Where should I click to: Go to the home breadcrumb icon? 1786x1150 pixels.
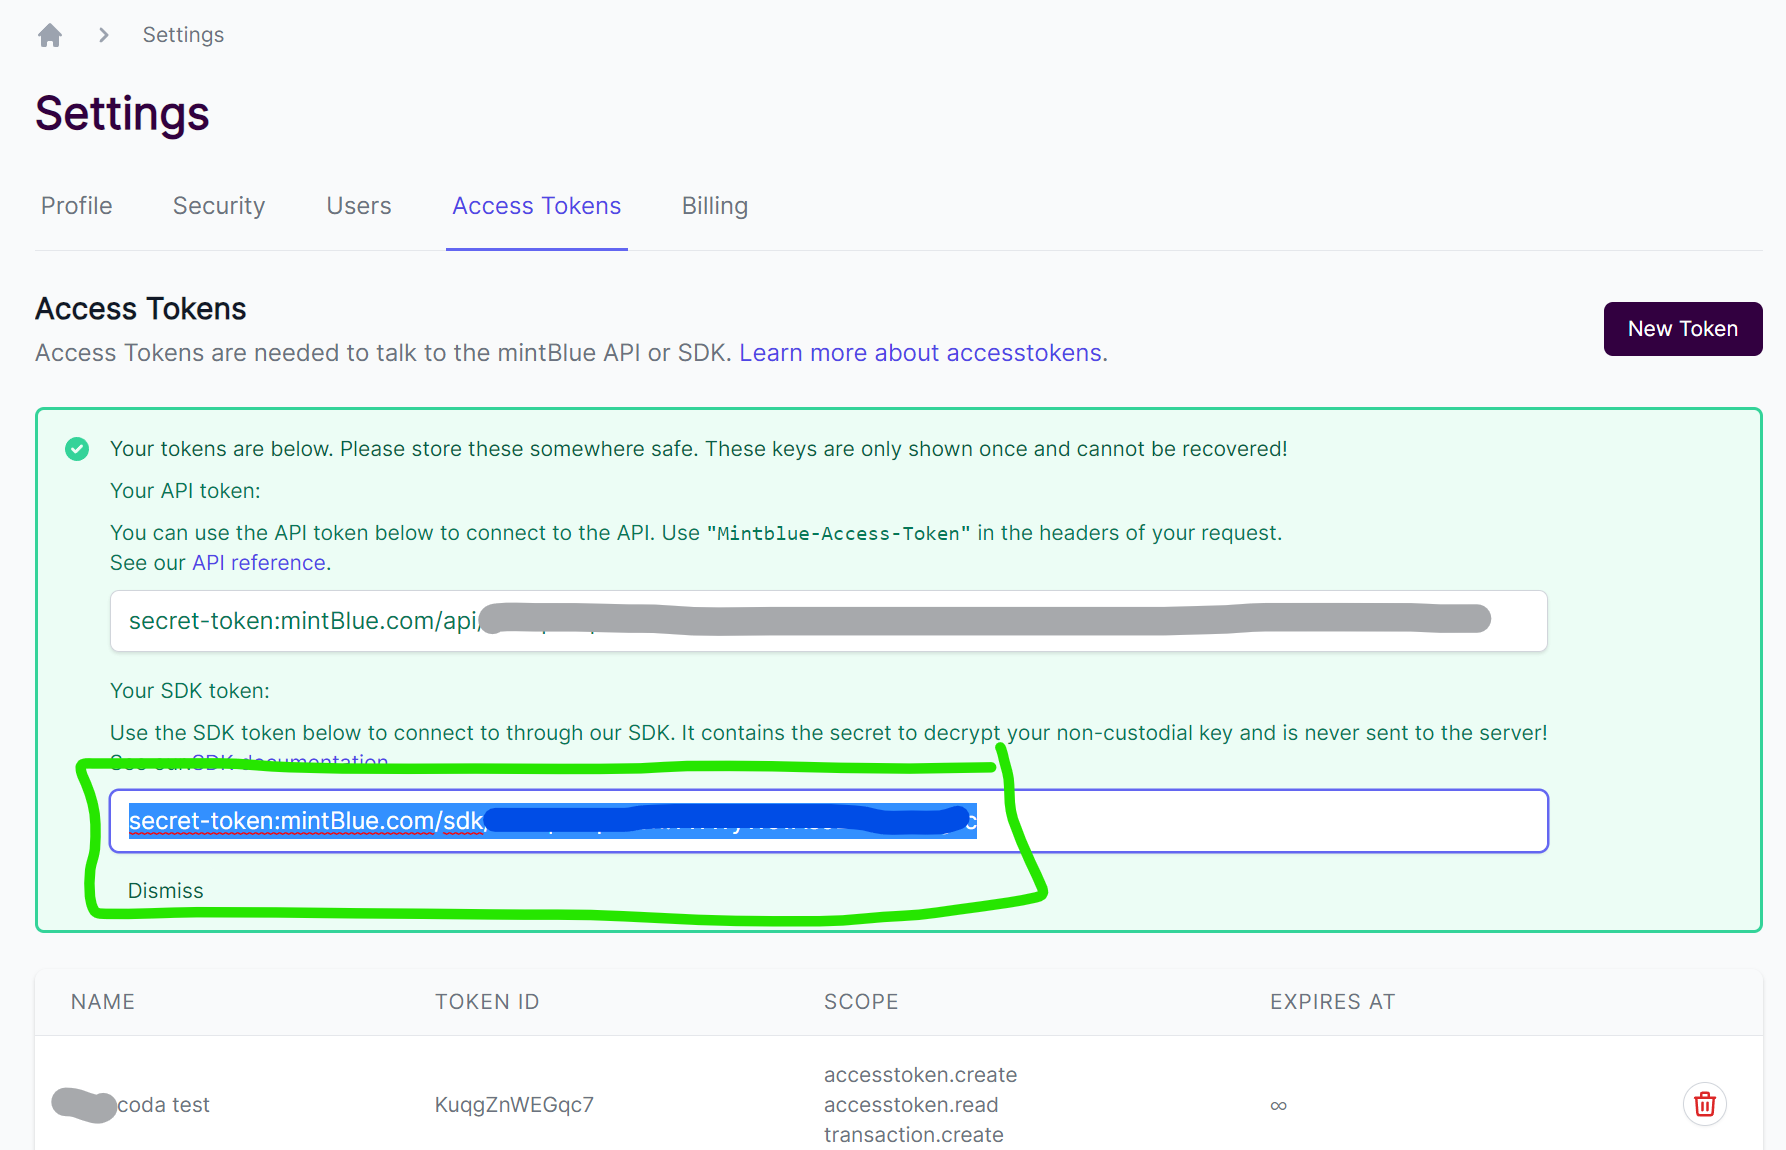pos(50,35)
